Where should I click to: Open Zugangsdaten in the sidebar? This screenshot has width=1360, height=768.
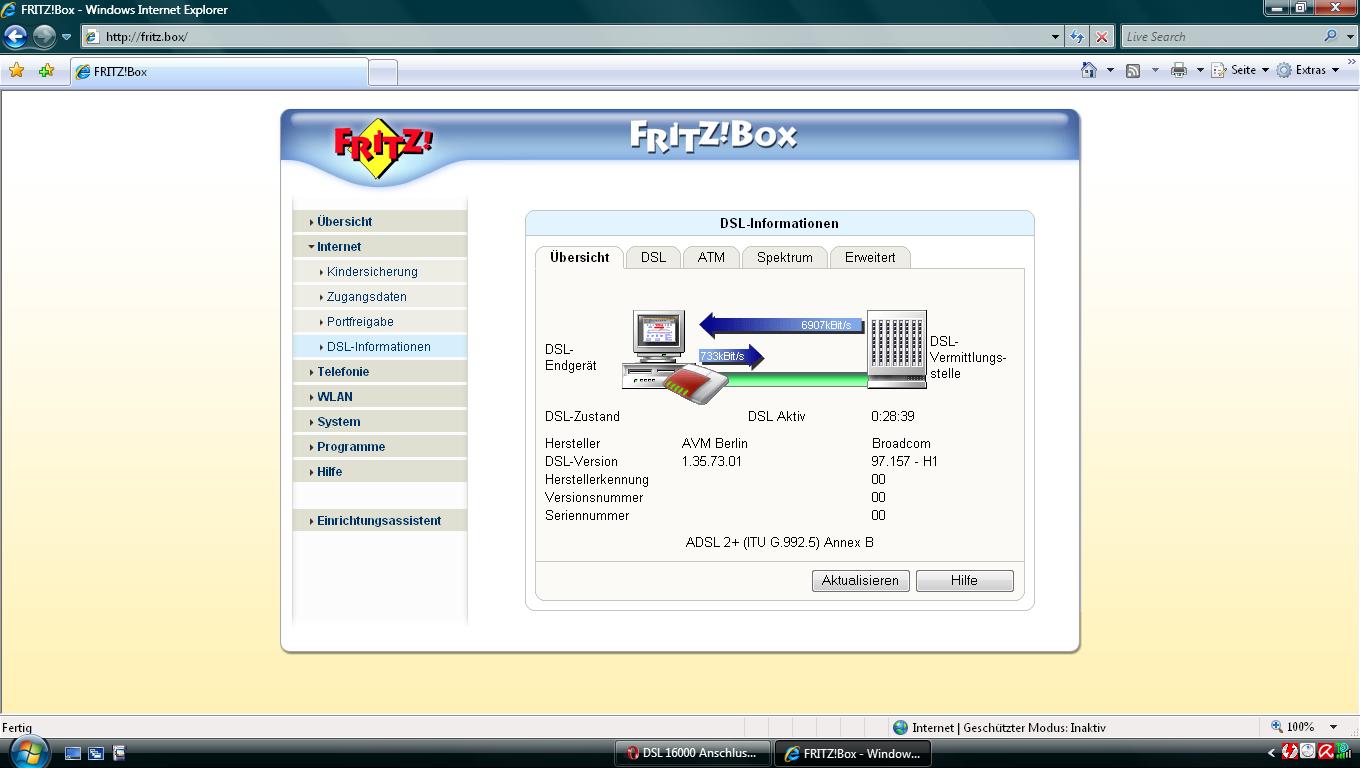pos(380,297)
